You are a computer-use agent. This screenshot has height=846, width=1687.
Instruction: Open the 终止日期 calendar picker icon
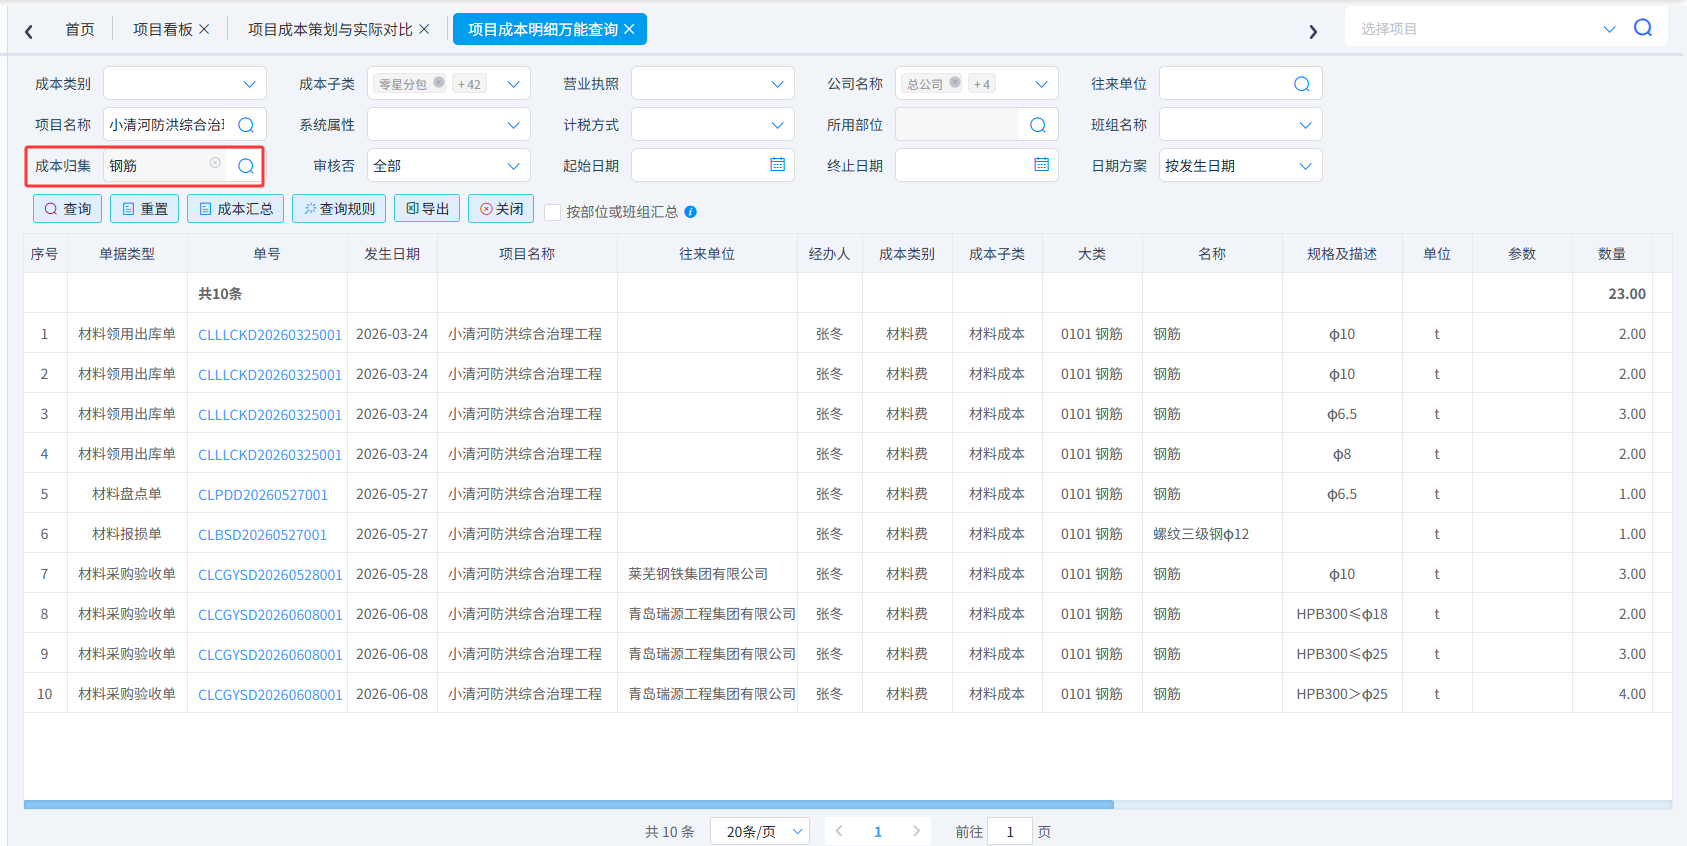click(1041, 165)
